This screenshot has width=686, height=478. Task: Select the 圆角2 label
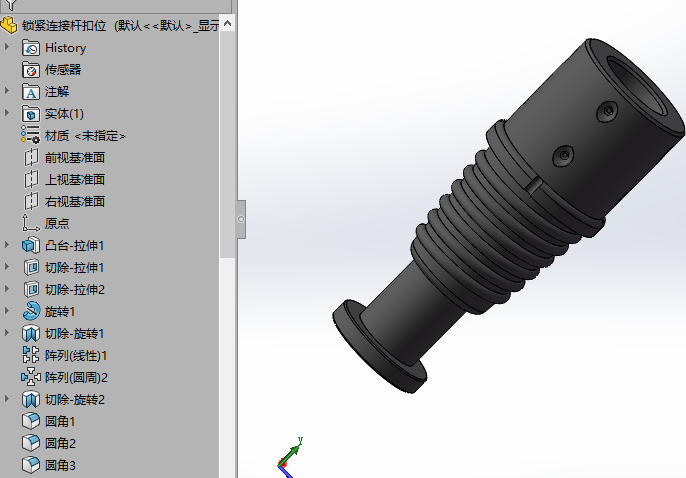click(60, 443)
